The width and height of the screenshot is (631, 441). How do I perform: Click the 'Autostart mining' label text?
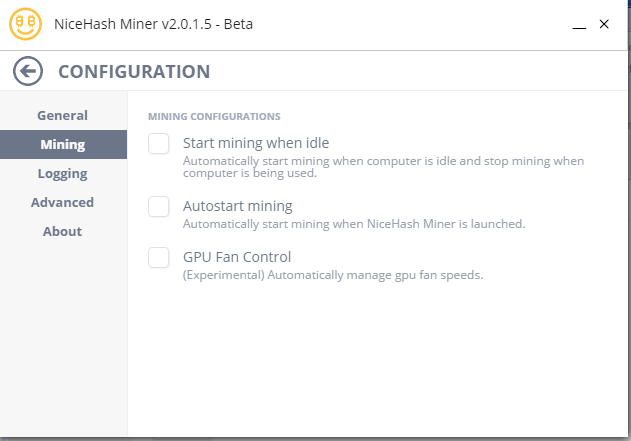pos(237,206)
